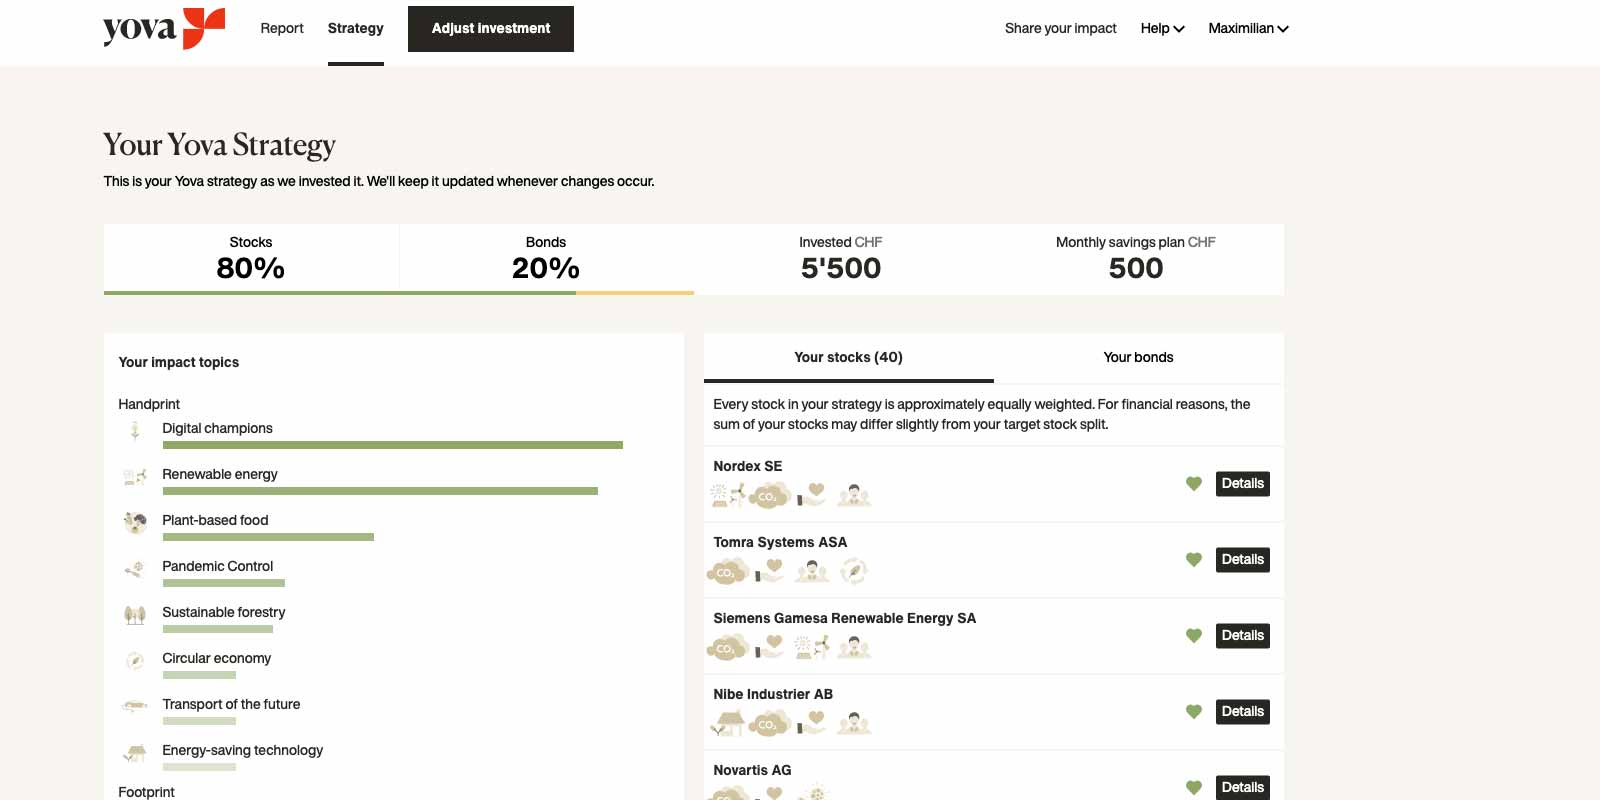Click Nibe Industrier hand-with-heart icon
This screenshot has height=800, width=1600.
(x=811, y=722)
